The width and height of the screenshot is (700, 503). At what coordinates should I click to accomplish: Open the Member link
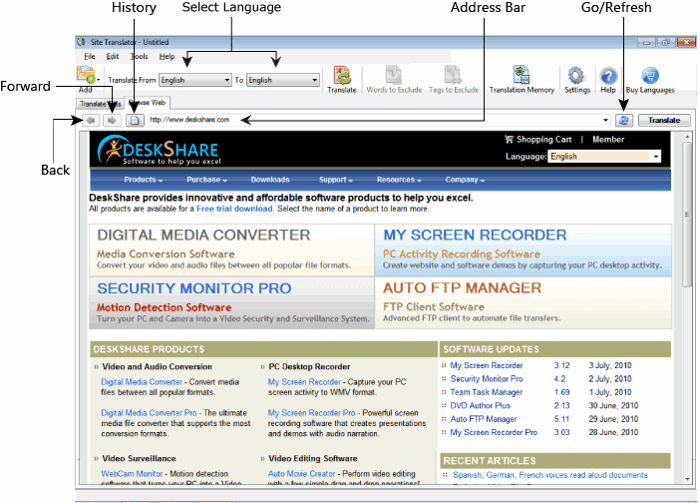point(608,139)
